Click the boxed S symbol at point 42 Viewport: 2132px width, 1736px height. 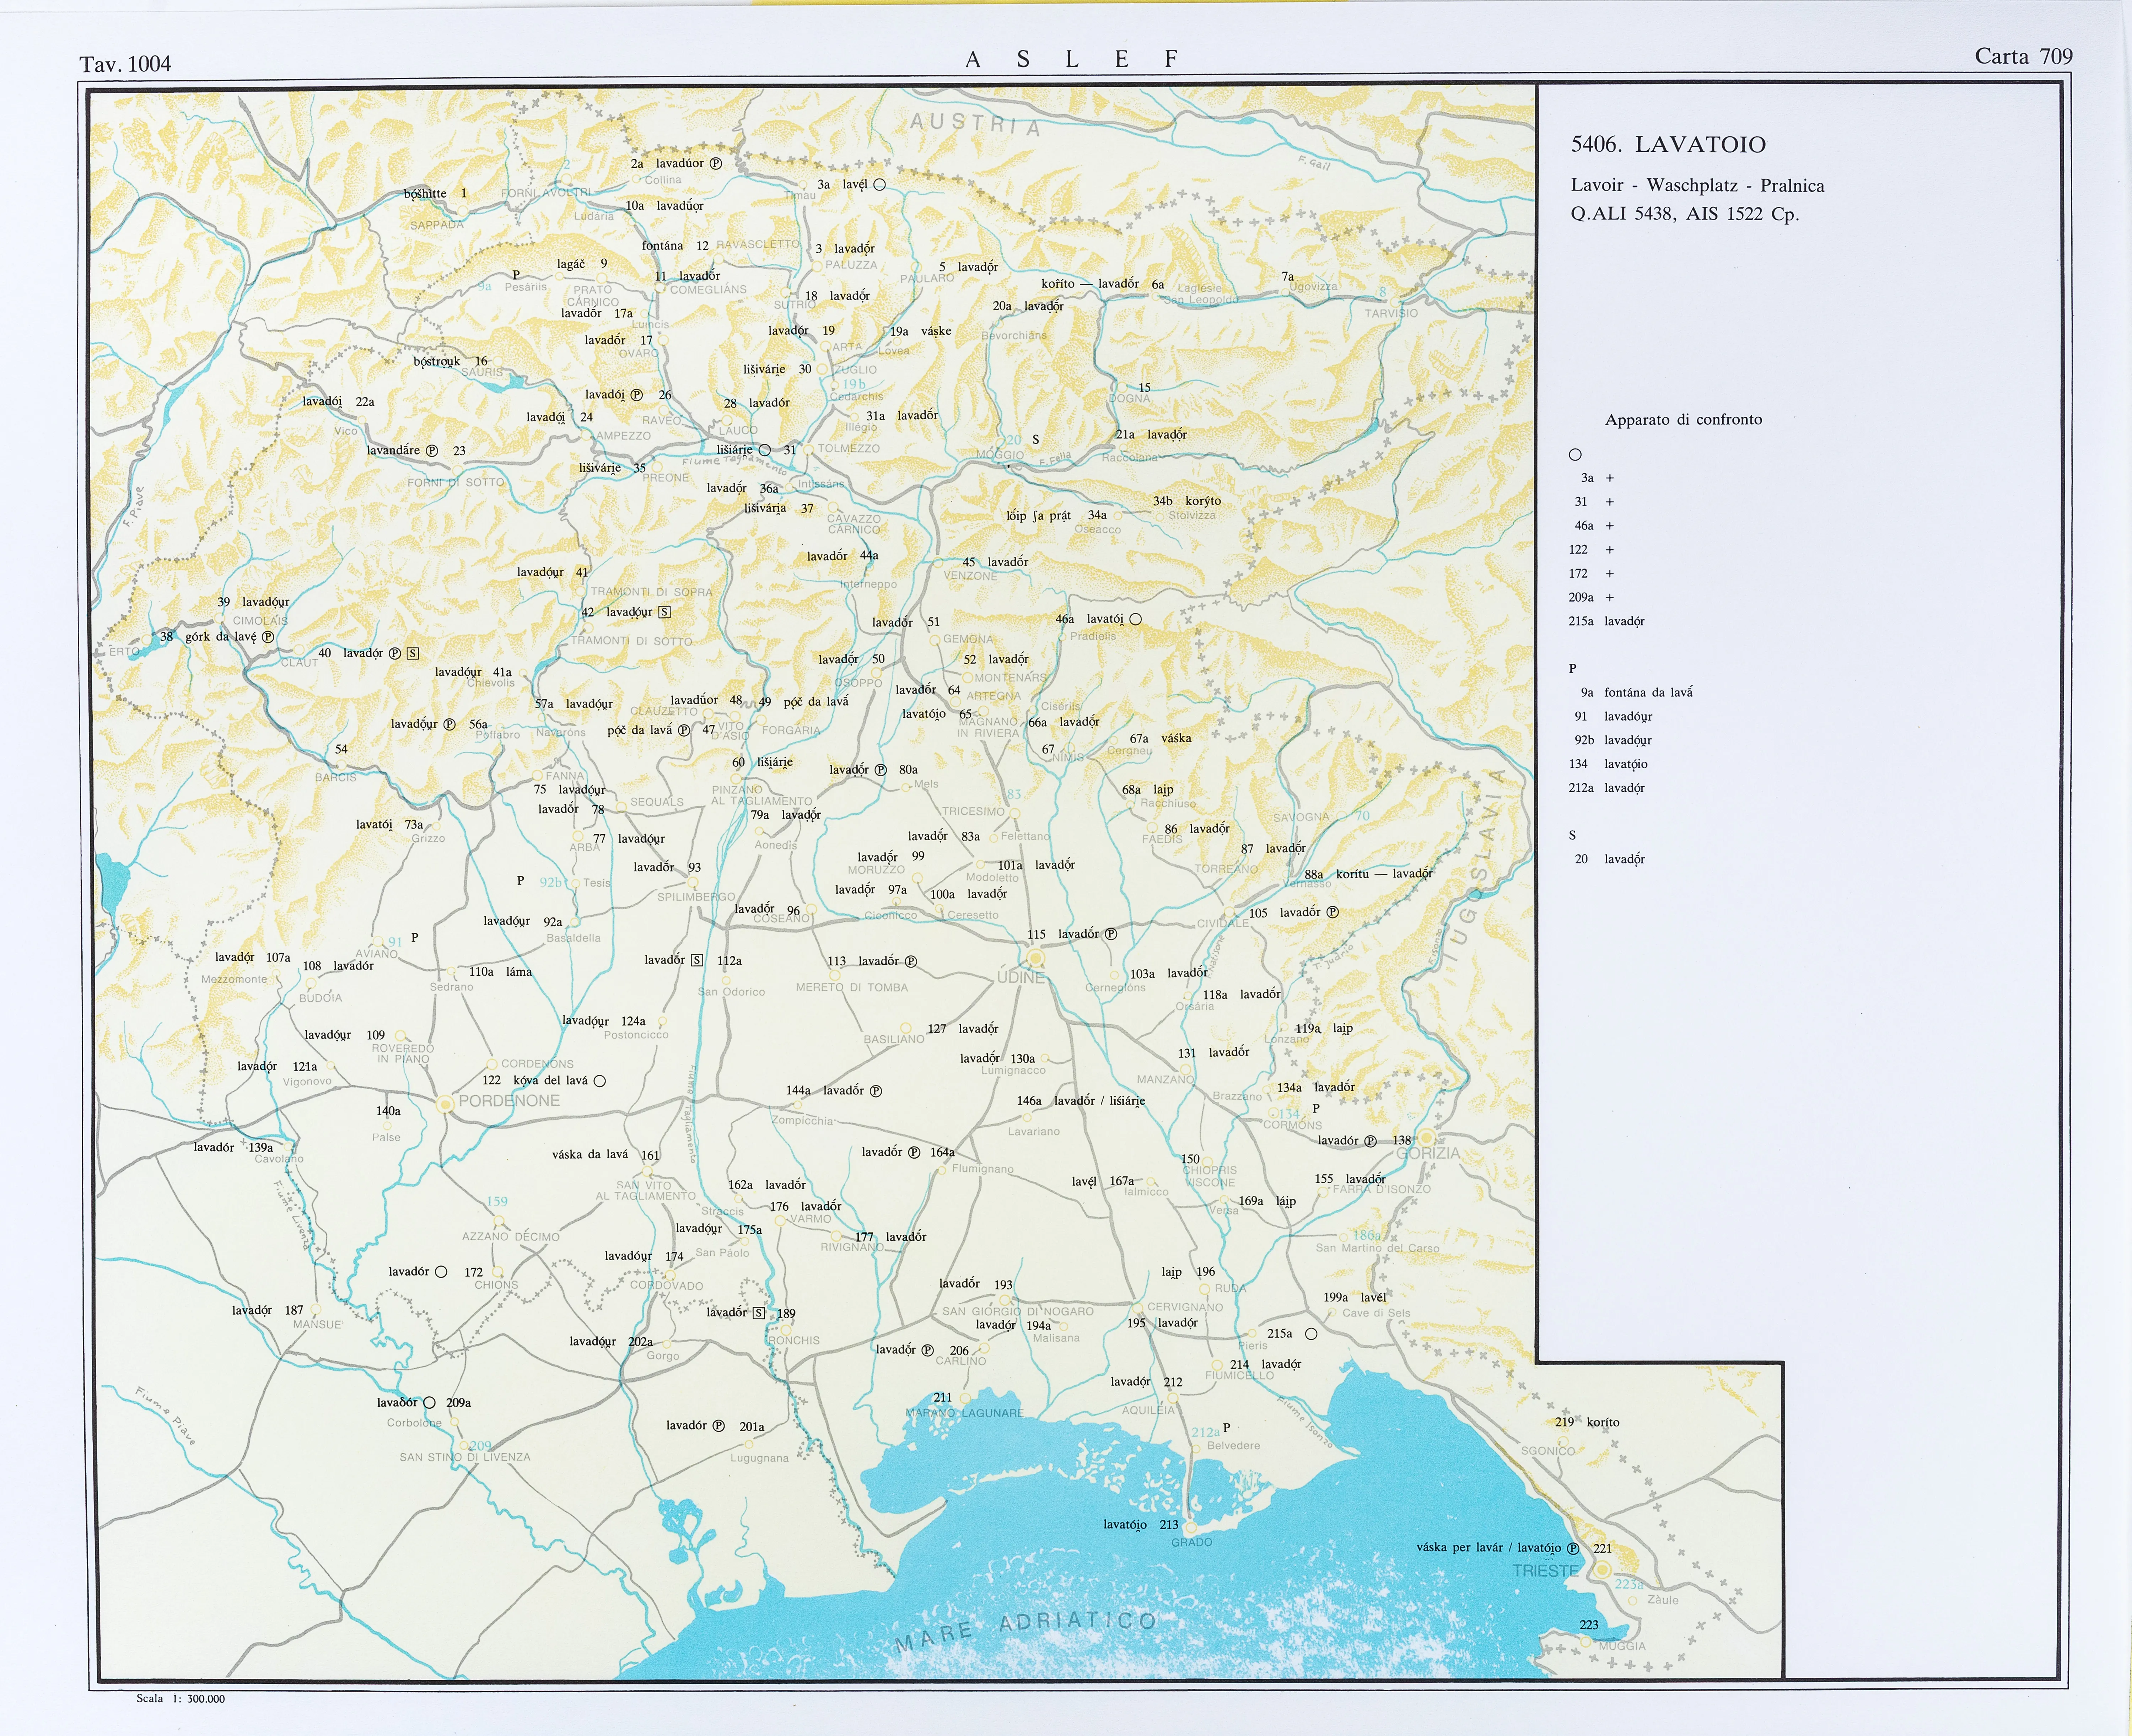pos(665,612)
